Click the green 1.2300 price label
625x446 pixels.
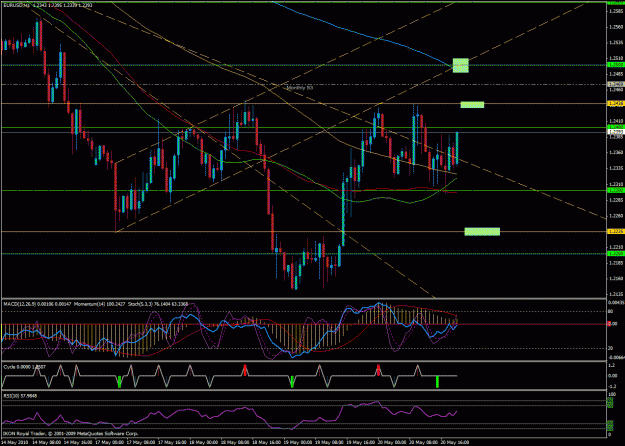click(x=615, y=191)
